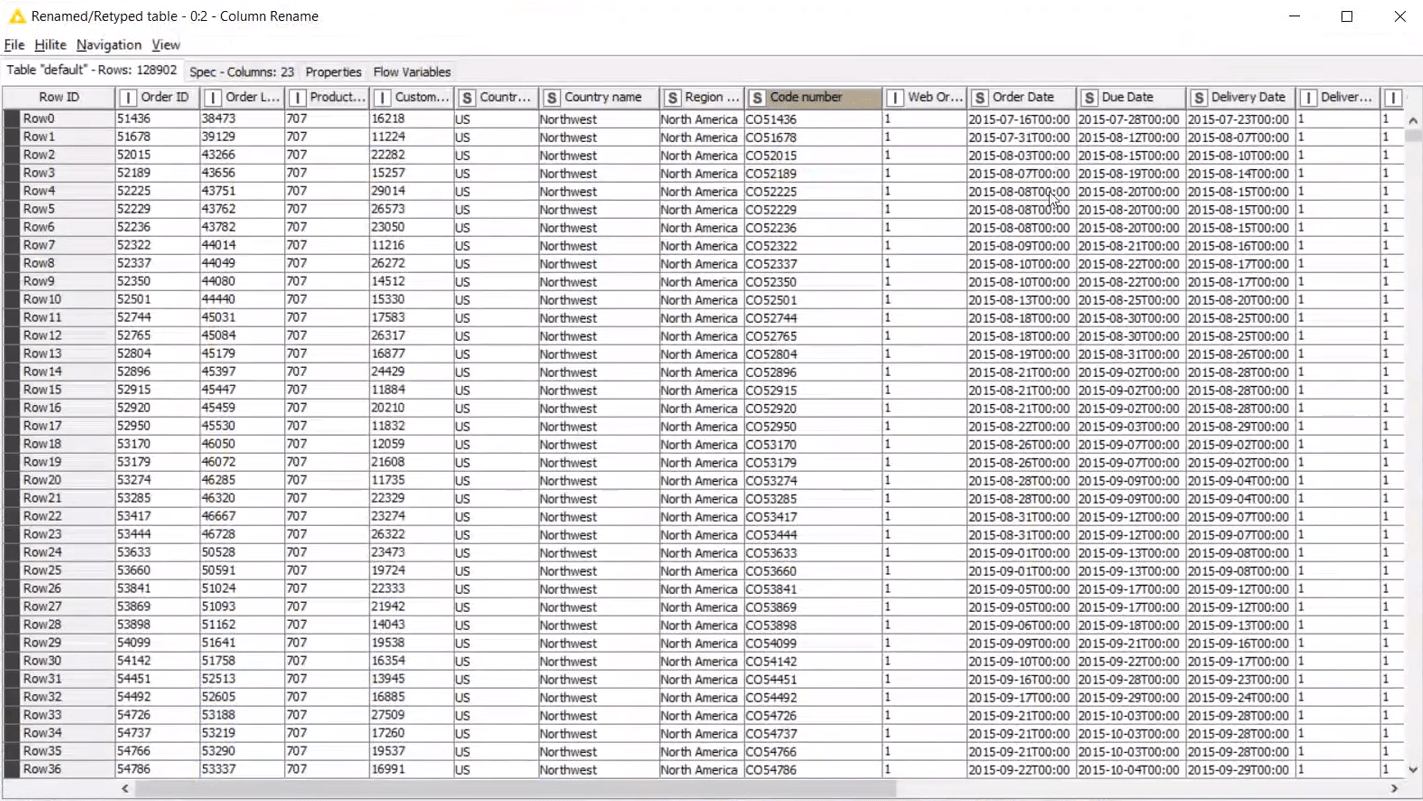Open the Hilite menu
Viewport: 1423px width, 801px height.
click(x=50, y=45)
